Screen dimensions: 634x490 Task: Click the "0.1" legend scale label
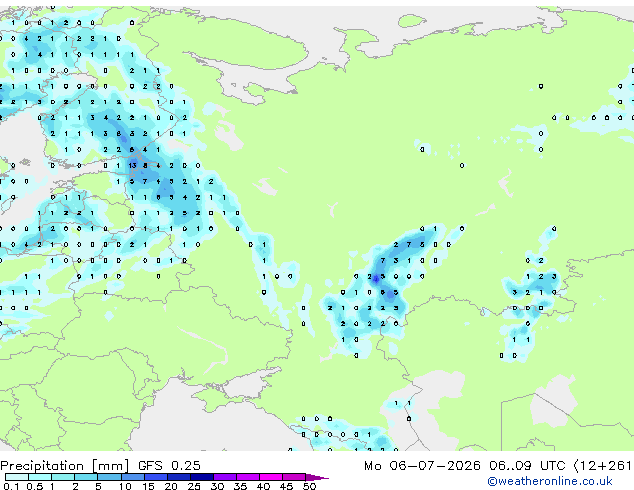point(11,486)
